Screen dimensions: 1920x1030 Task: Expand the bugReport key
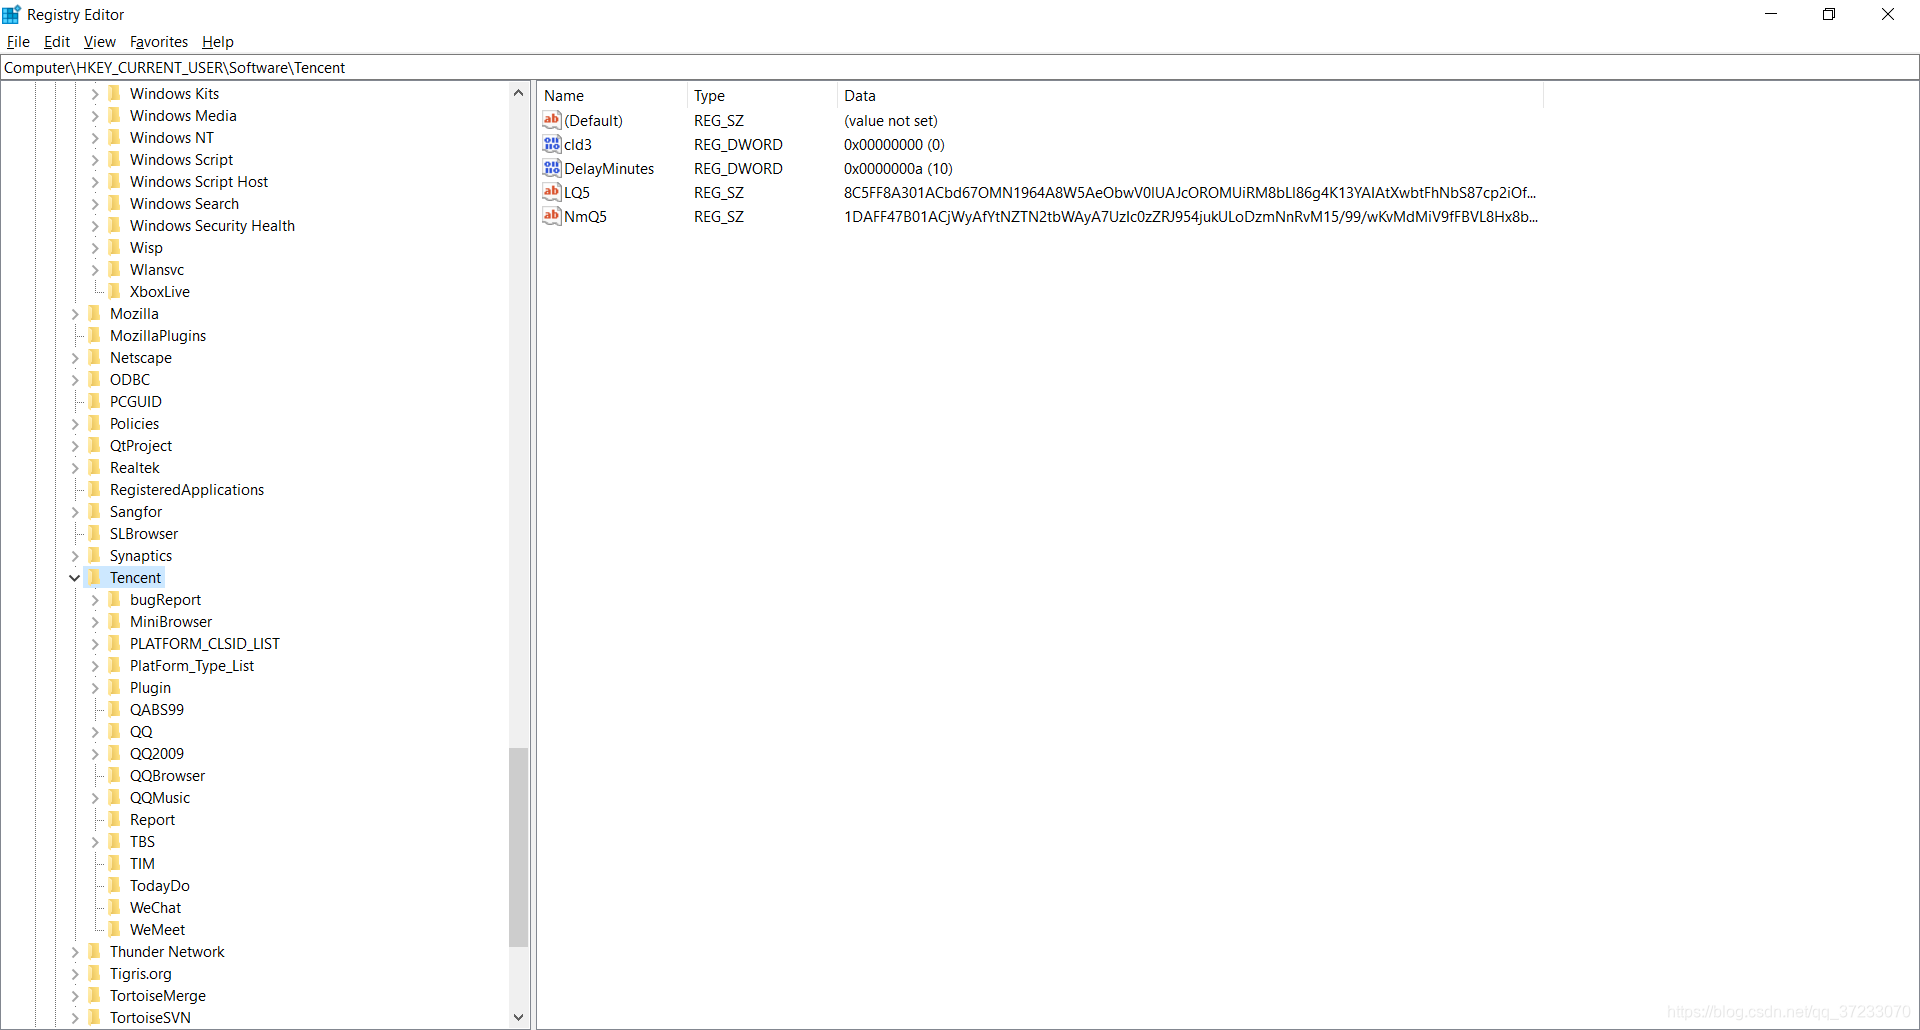[x=95, y=600]
